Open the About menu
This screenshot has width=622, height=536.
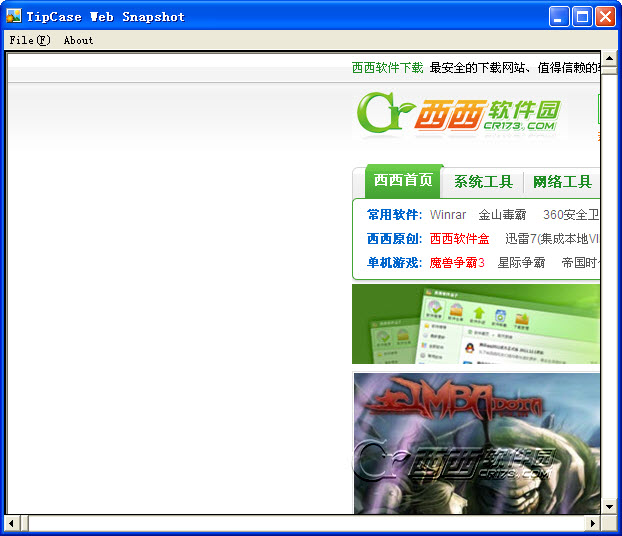coord(78,40)
